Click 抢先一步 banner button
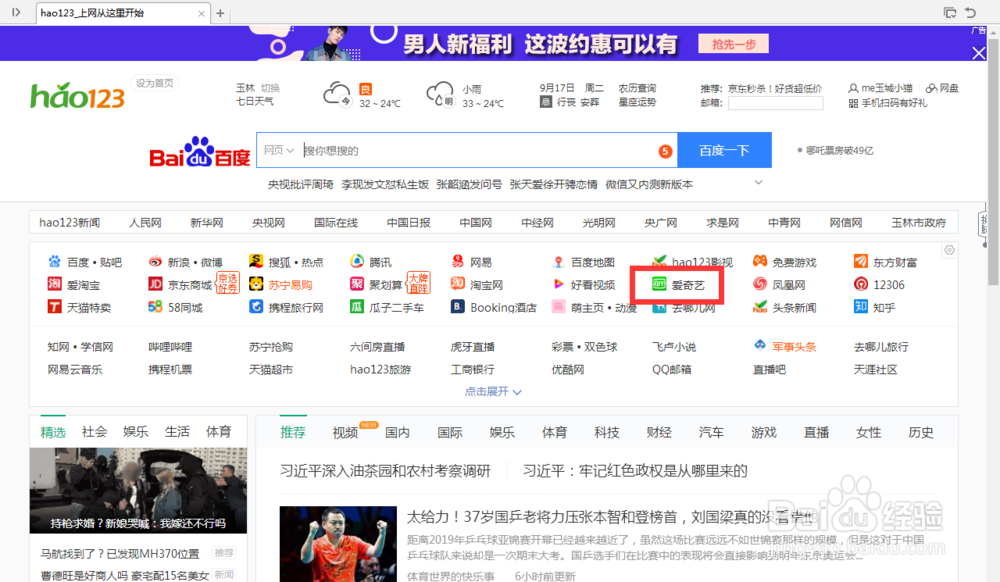1000x582 pixels. point(733,44)
